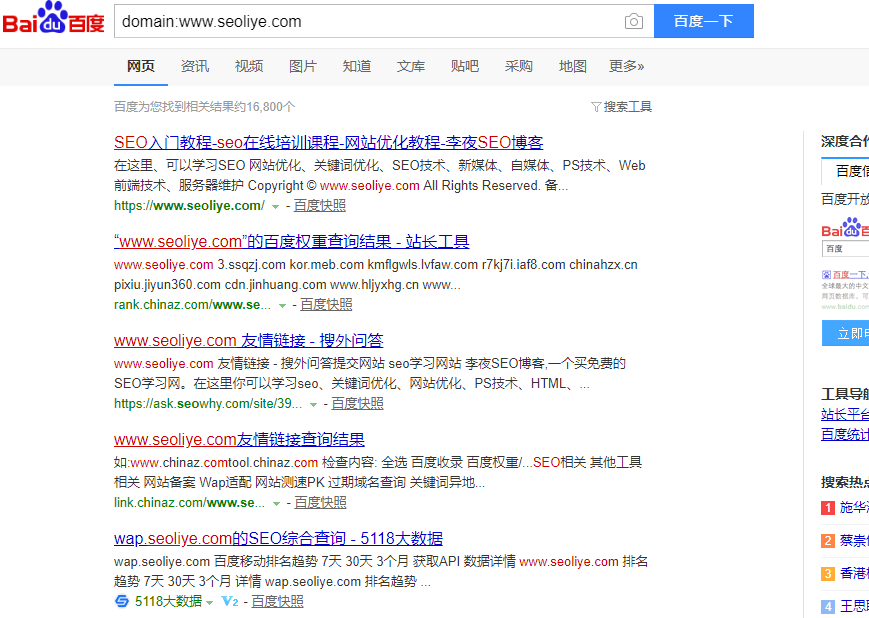Click hot search rank 3 badge
The image size is (869, 618).
pyautogui.click(x=828, y=574)
